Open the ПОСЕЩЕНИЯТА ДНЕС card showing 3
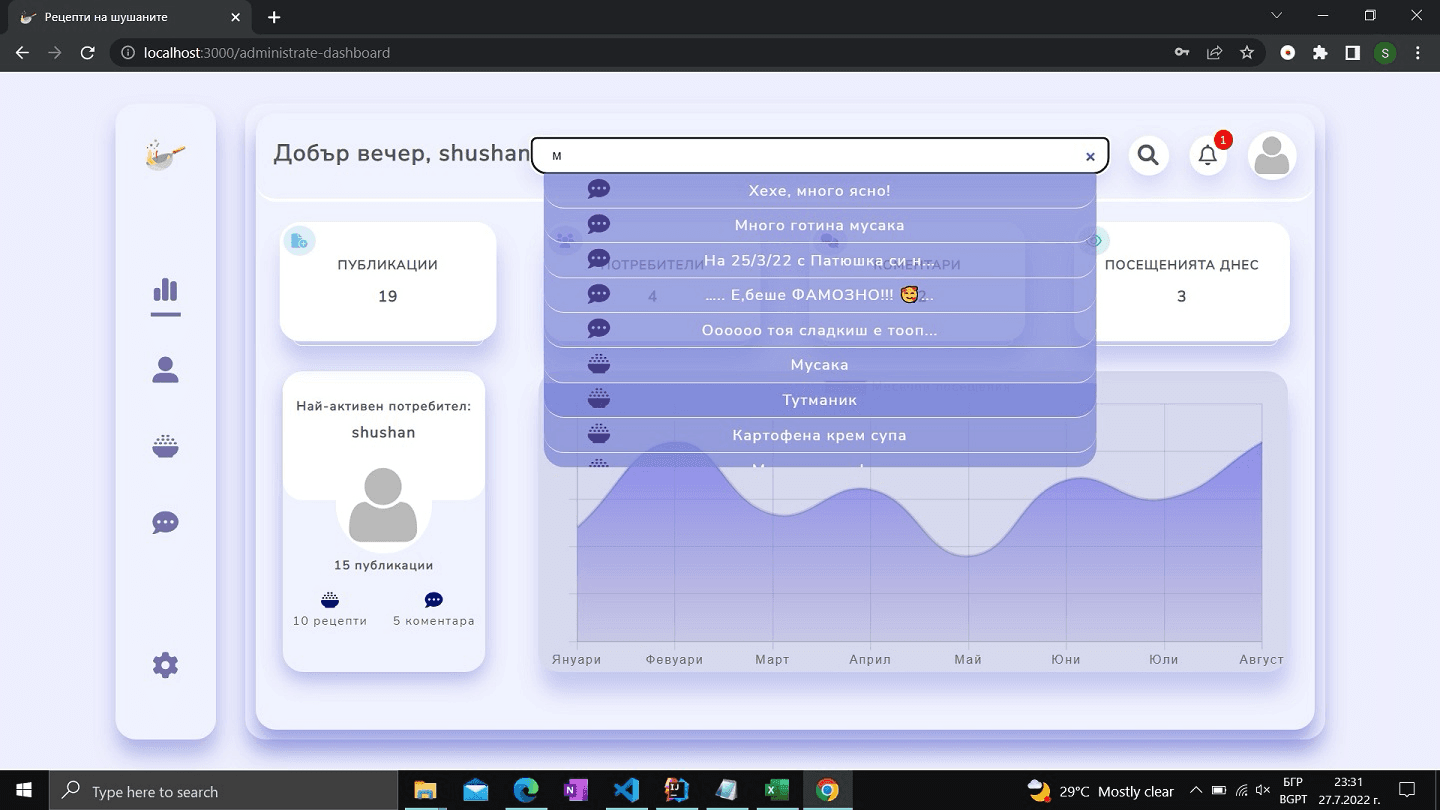Screen dimensions: 1440x810 coord(1181,281)
